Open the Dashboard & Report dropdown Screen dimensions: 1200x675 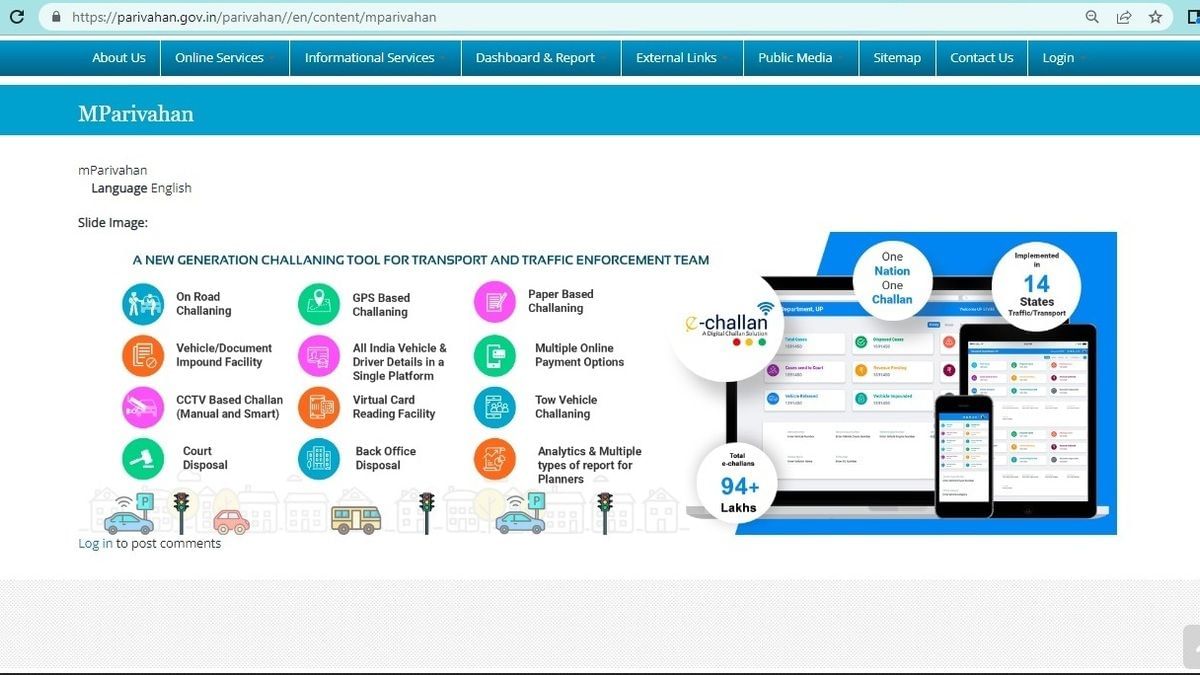pyautogui.click(x=533, y=57)
